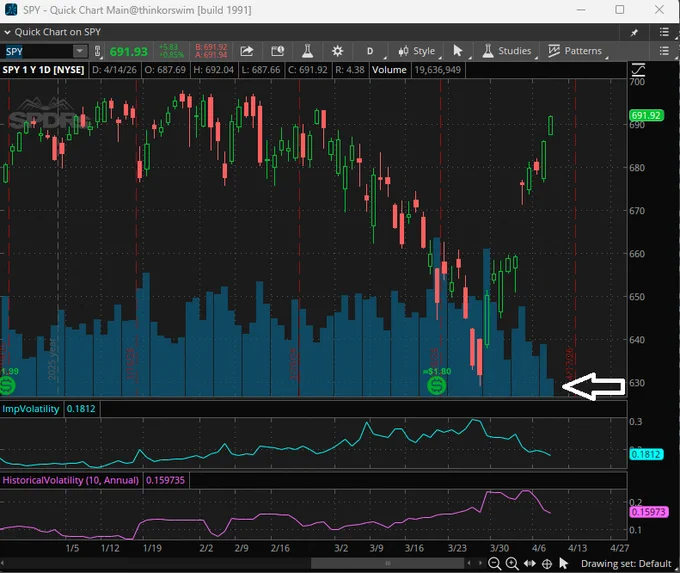680x573 pixels.
Task: Click the scrollbar left arrow near zoom icons
Action: click(469, 563)
